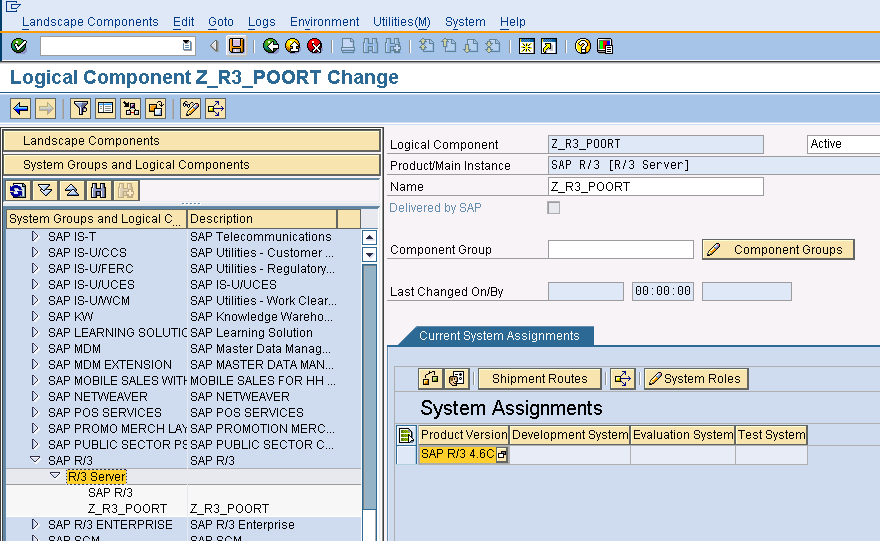
Task: Click into the Component Group field
Action: click(x=621, y=250)
